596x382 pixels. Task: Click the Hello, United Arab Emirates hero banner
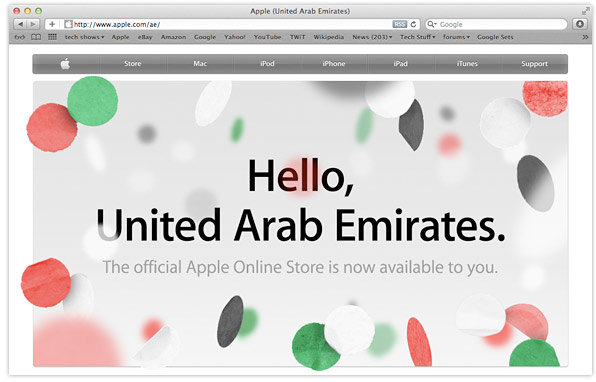[300, 224]
